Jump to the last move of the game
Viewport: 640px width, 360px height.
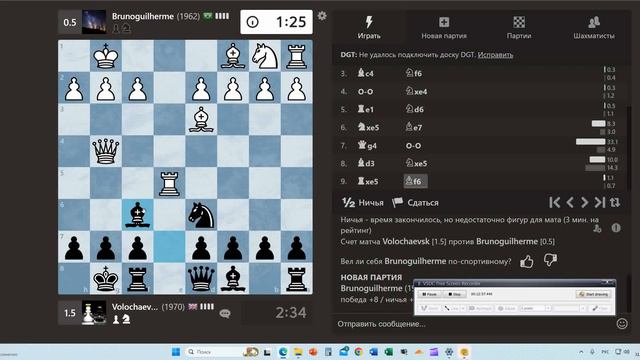(x=599, y=202)
